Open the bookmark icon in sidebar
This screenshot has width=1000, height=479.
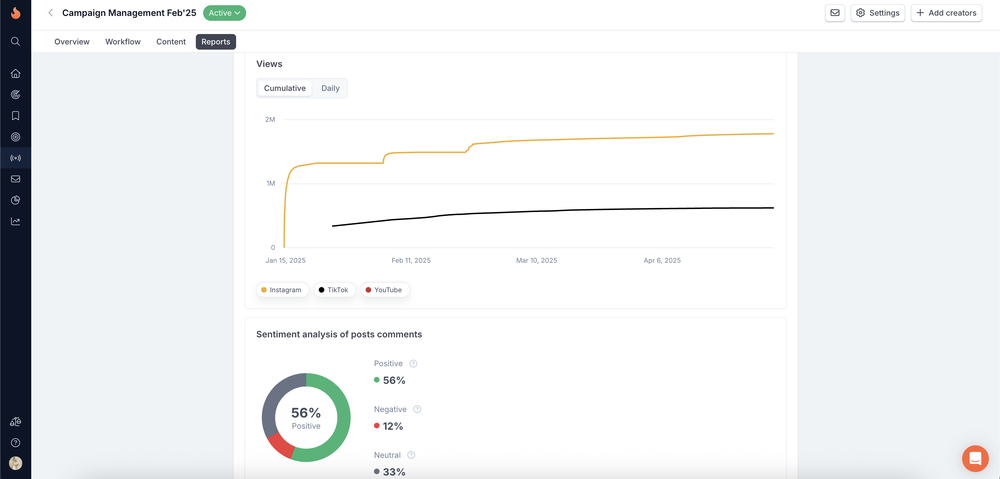[x=15, y=115]
